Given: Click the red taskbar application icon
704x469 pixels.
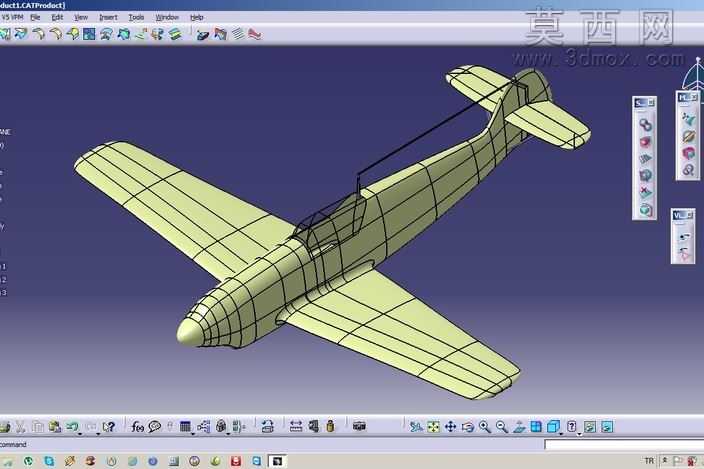Looking at the screenshot, I should point(236,461).
